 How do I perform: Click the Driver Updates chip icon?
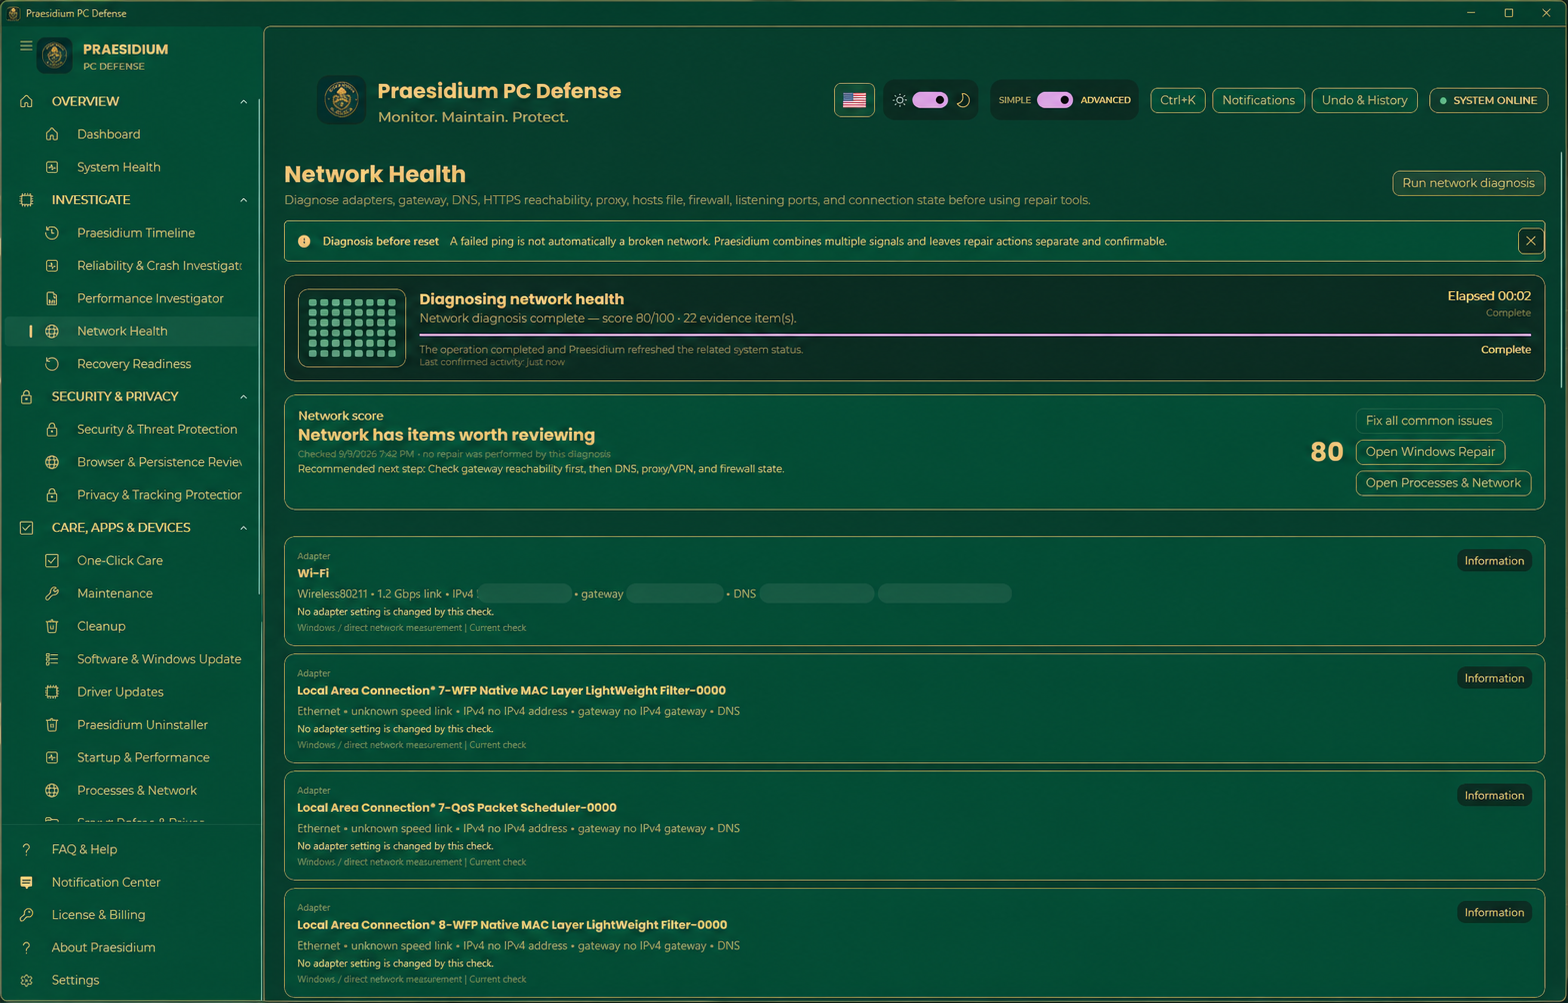click(52, 692)
